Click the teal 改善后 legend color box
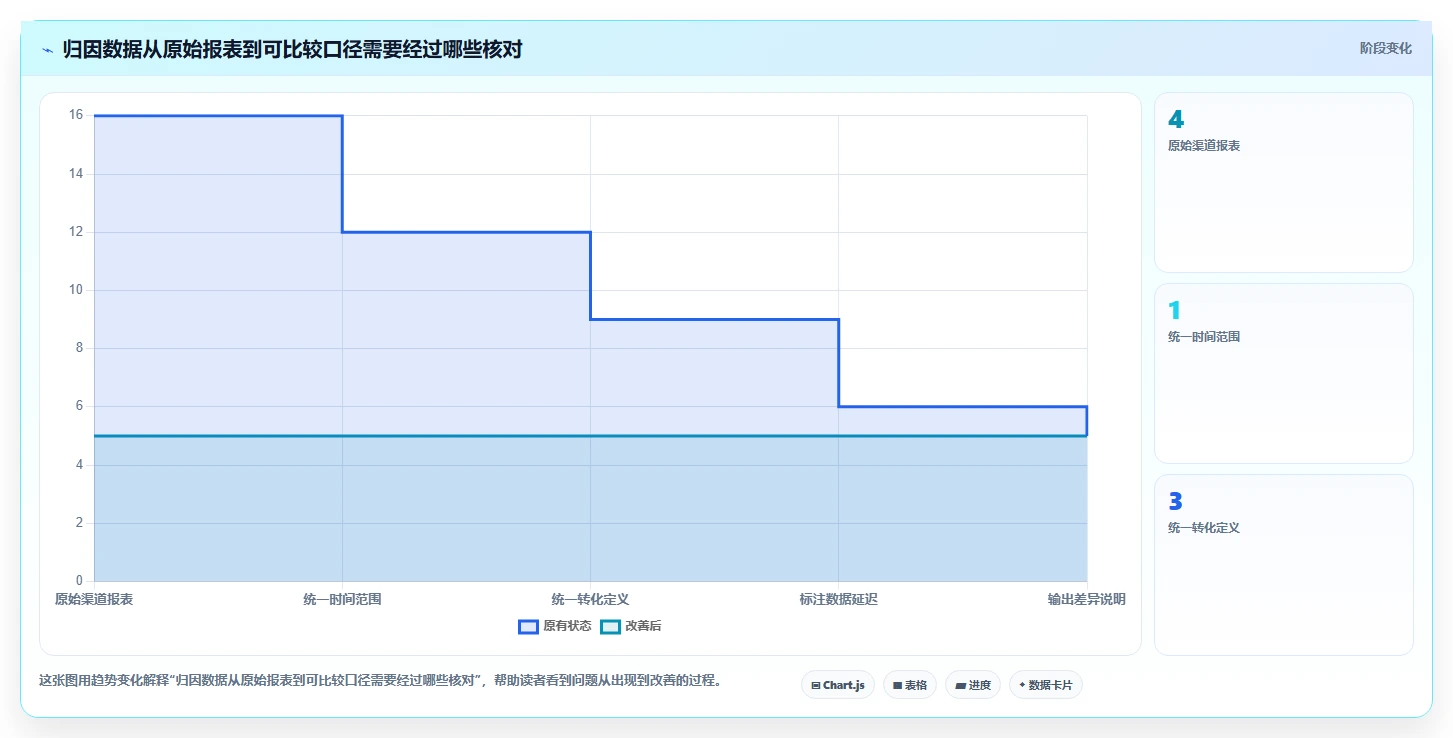 610,626
